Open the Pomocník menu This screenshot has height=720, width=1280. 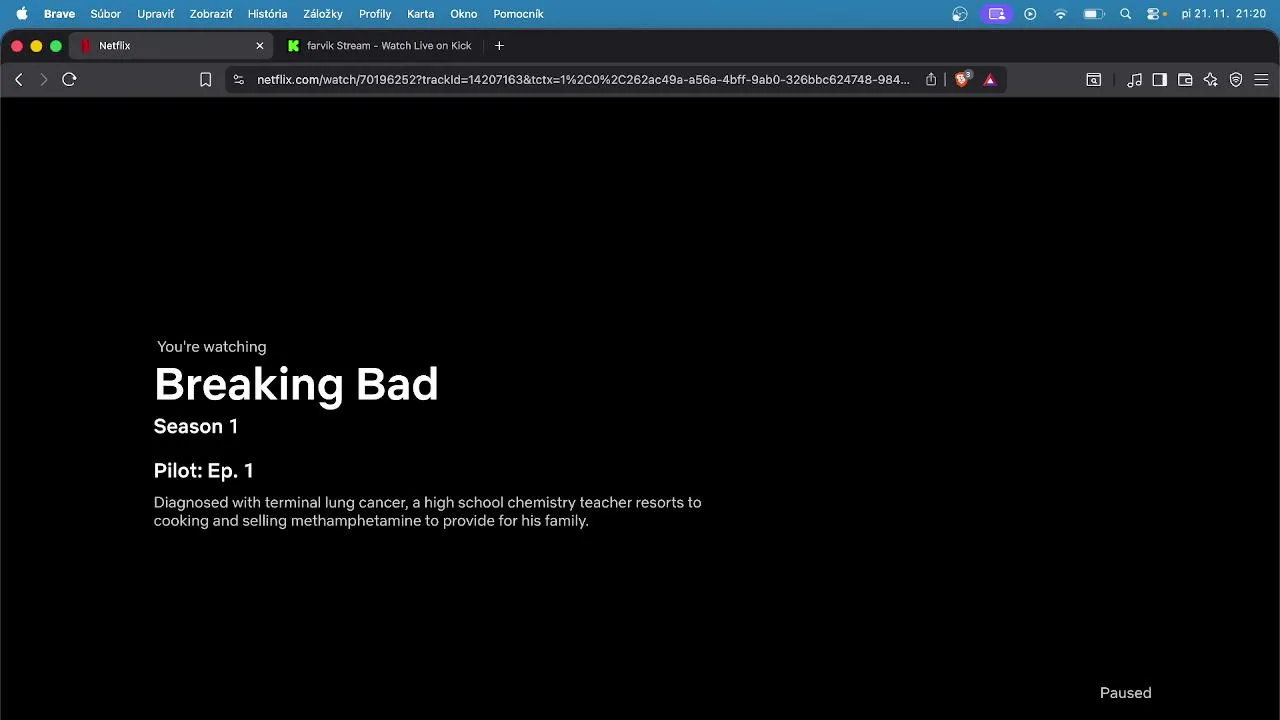518,14
